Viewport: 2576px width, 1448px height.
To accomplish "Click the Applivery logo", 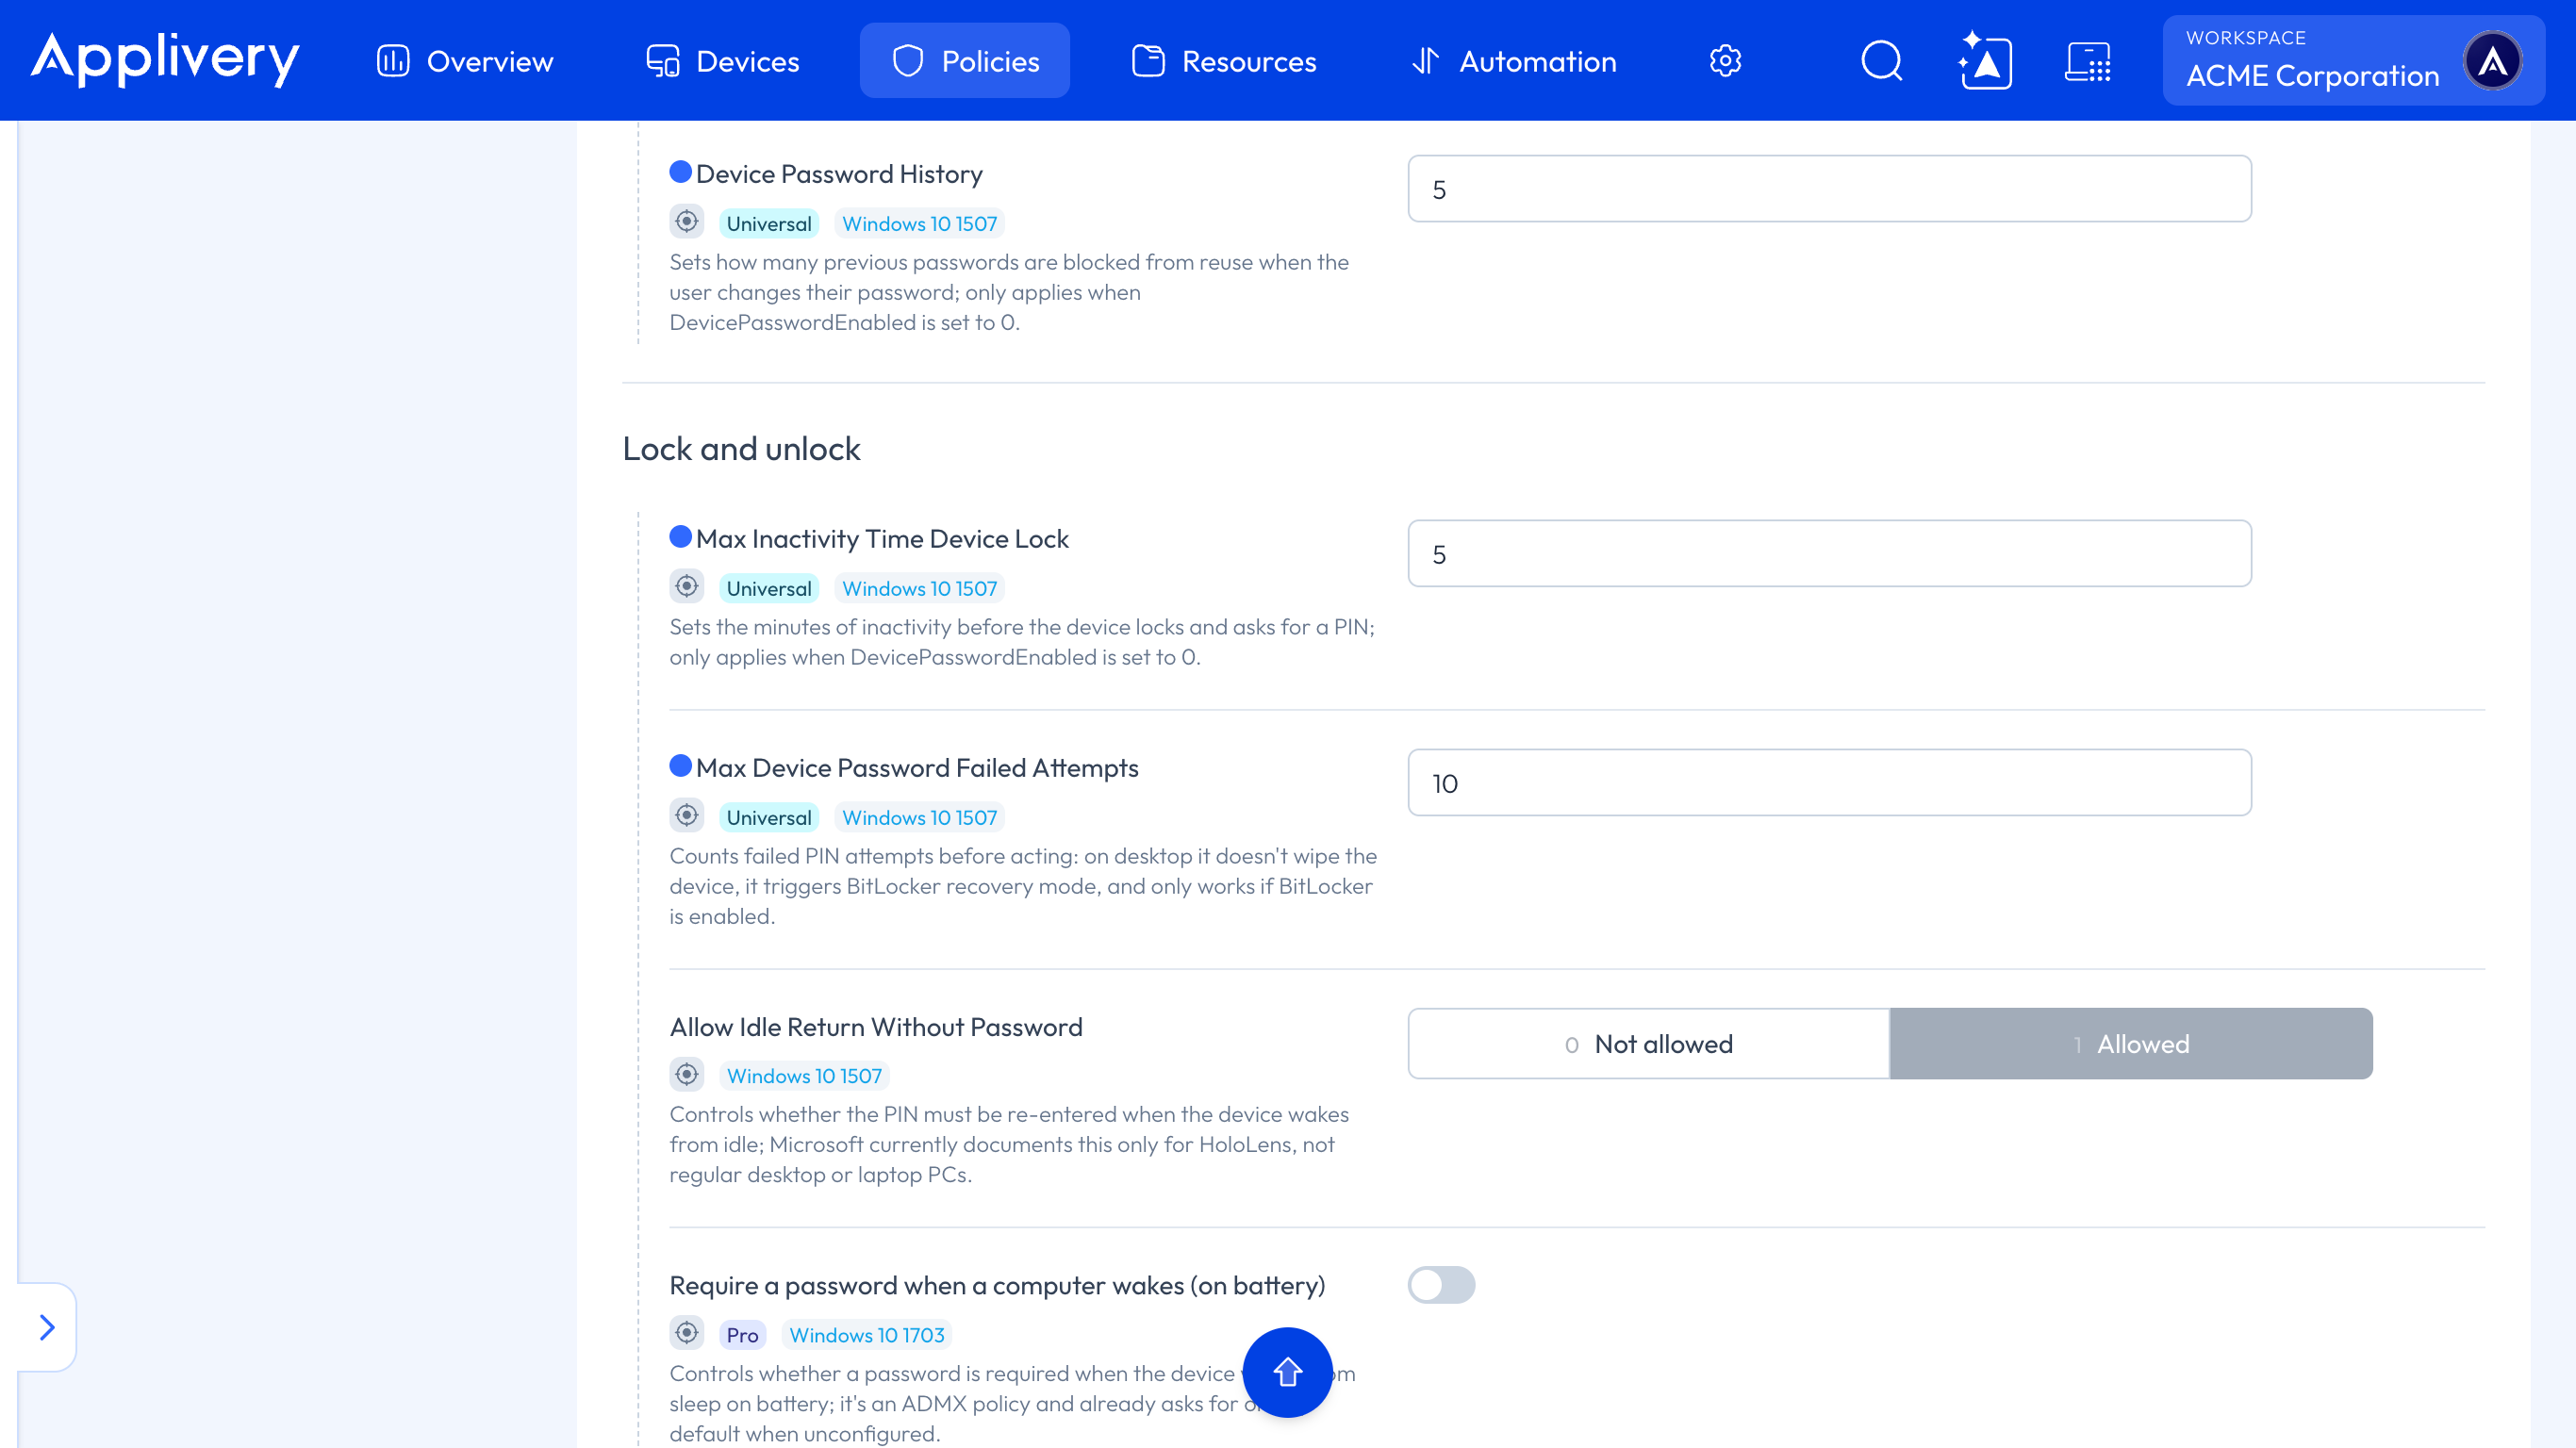I will pyautogui.click(x=165, y=59).
